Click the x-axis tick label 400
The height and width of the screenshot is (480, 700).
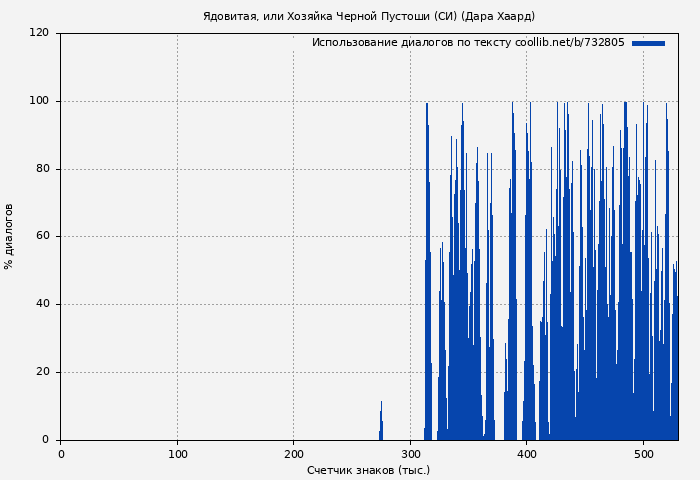[x=526, y=453]
